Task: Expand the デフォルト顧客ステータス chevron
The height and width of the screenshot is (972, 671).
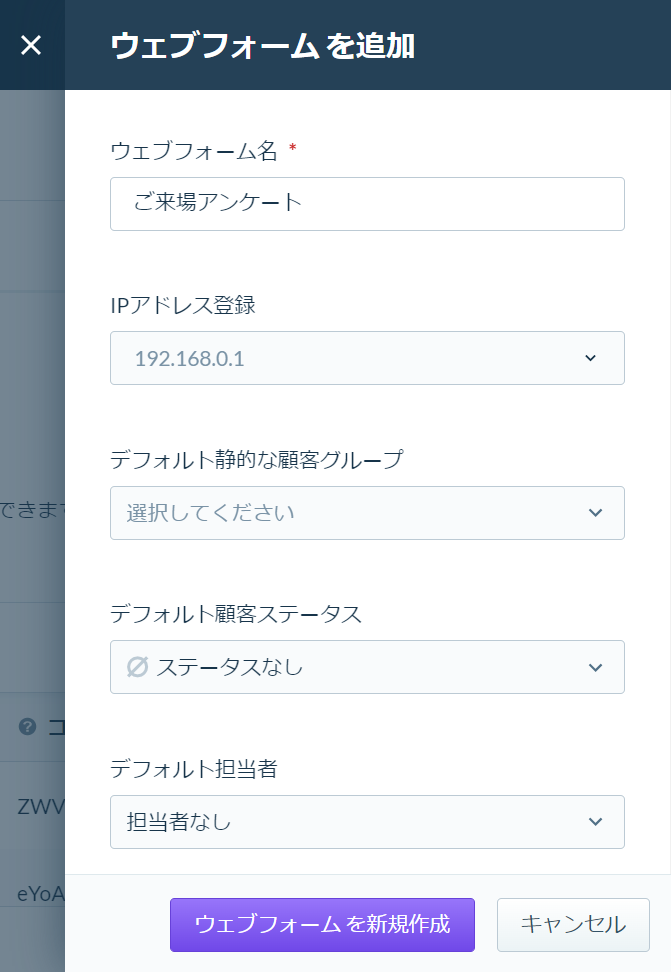Action: pyautogui.click(x=595, y=667)
